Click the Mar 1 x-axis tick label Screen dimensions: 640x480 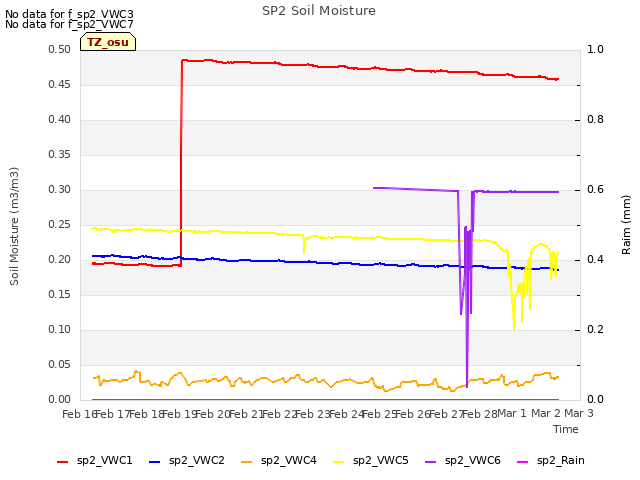[512, 413]
